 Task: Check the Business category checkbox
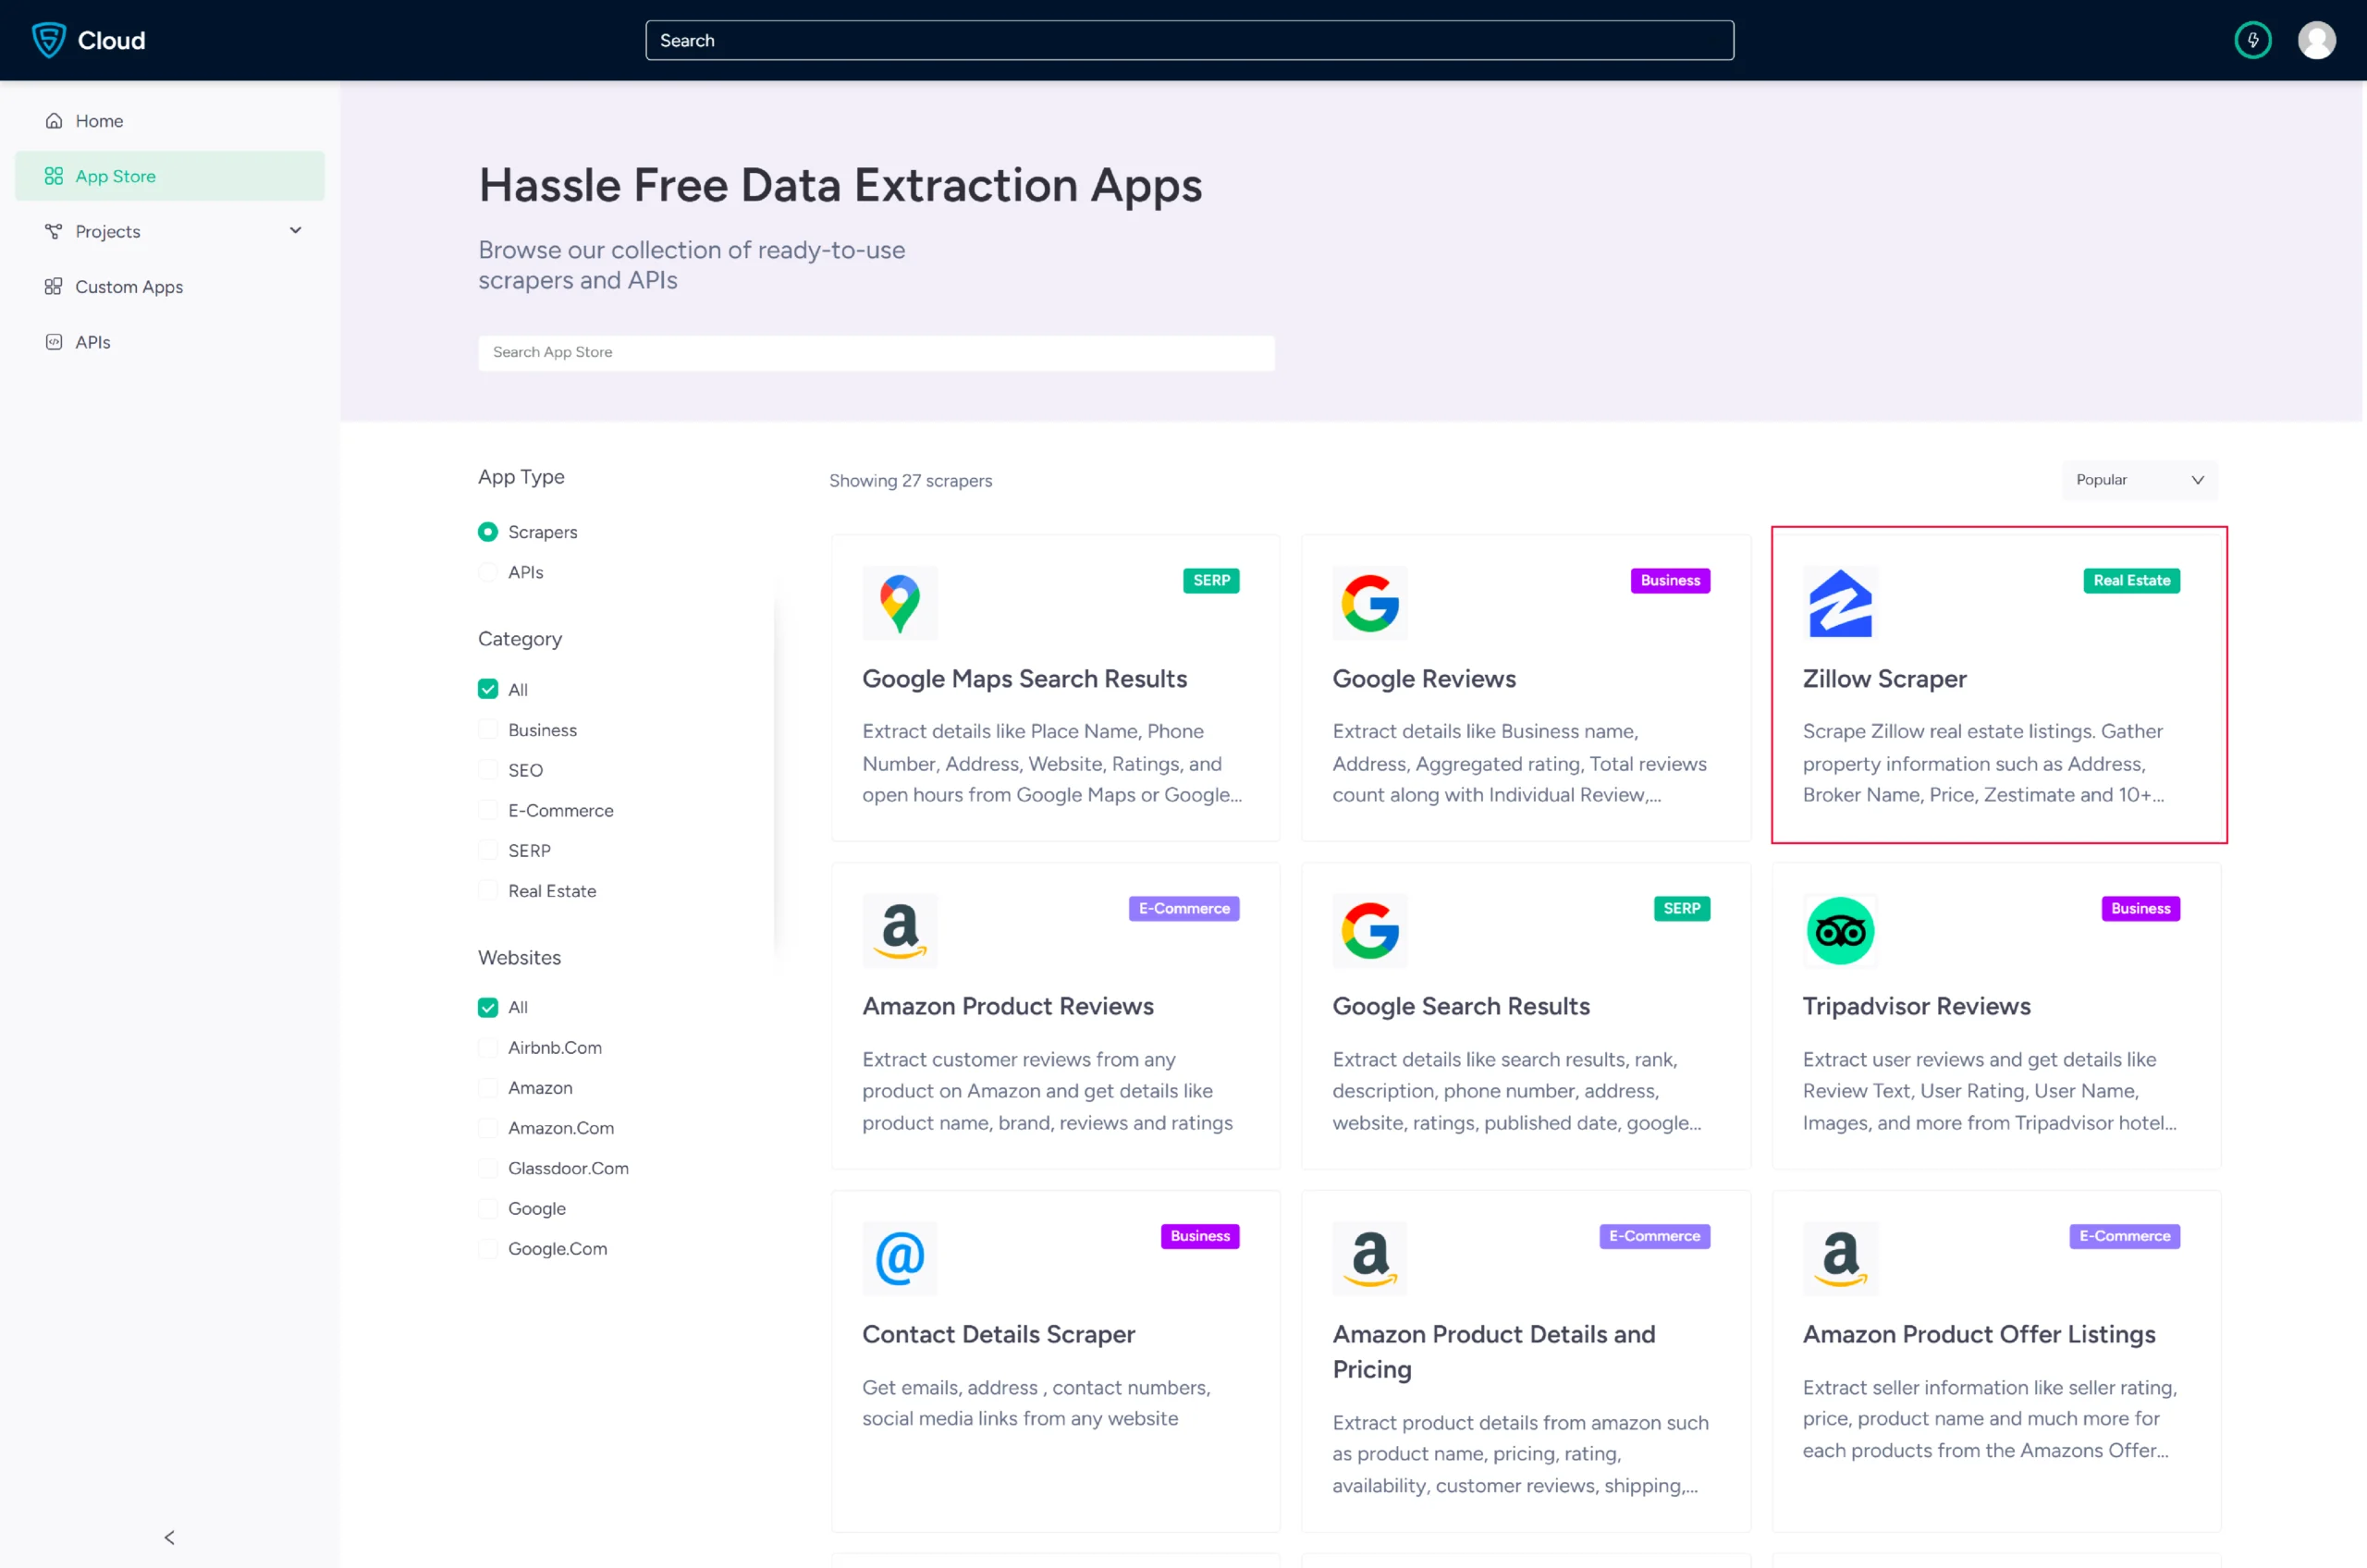click(488, 729)
